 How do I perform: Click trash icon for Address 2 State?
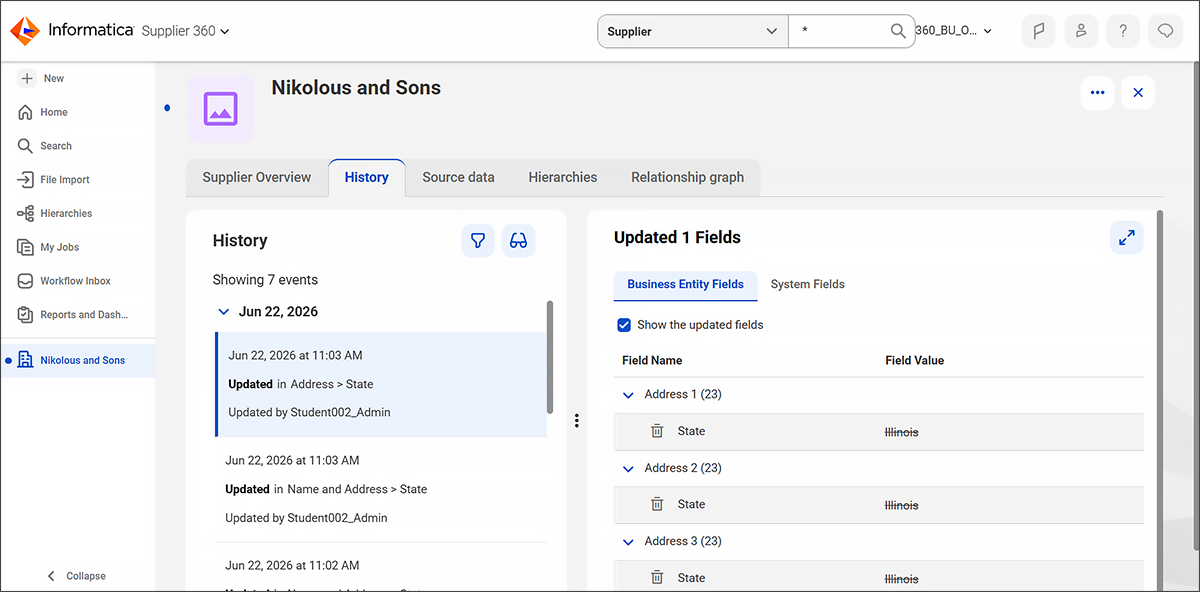click(657, 504)
